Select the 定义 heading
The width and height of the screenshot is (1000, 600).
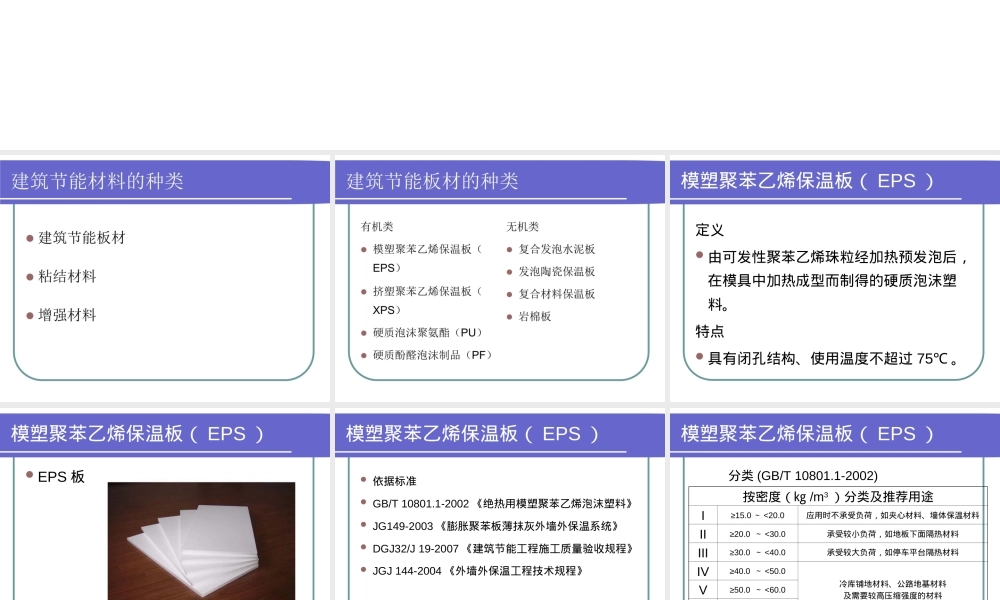pos(709,230)
